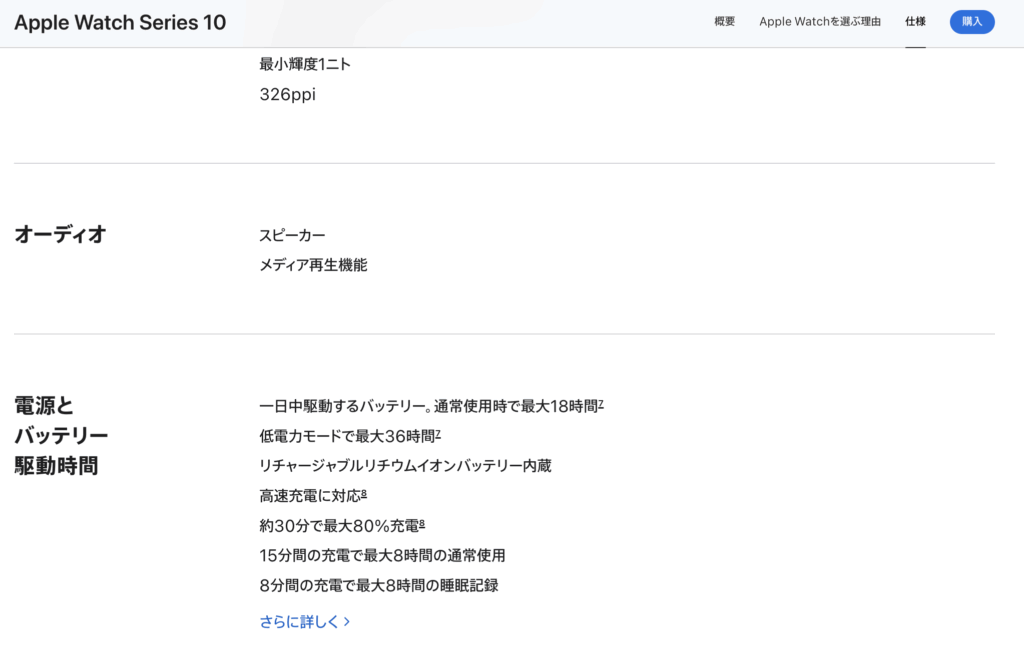The height and width of the screenshot is (652, 1024).
Task: Open footnote 8 after 最大80%充電
Action: [x=422, y=523]
